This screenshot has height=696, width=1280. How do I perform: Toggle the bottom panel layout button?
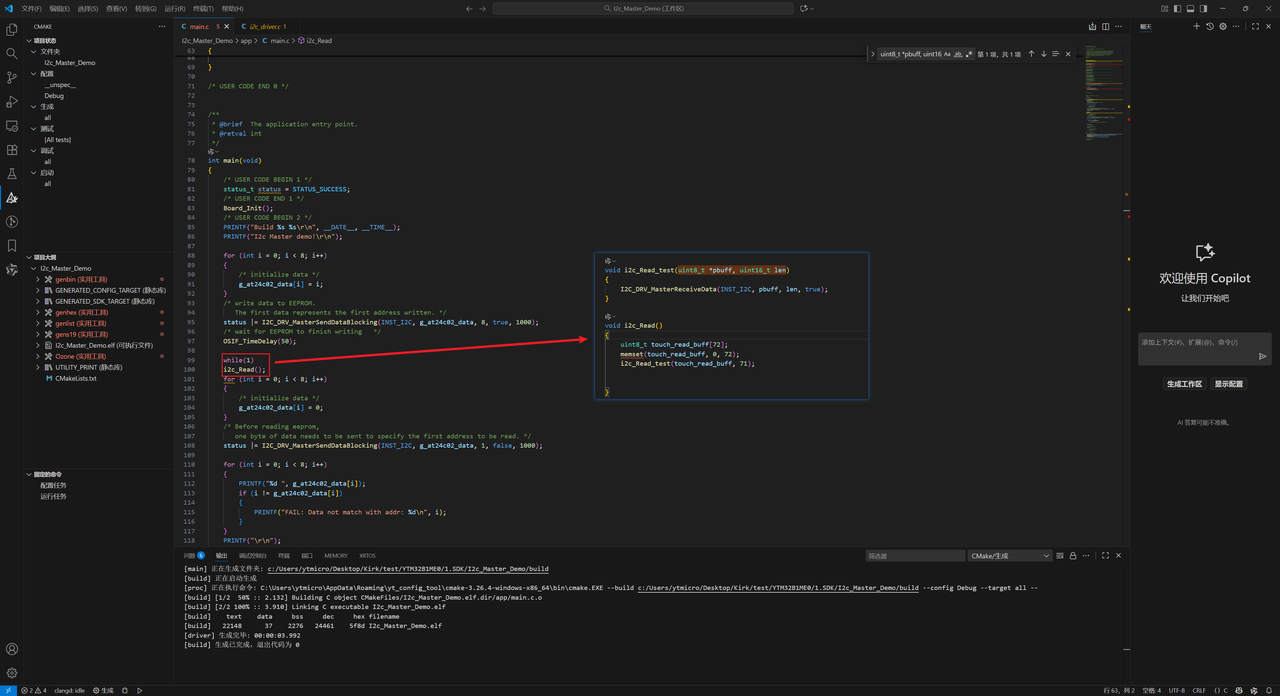pos(1190,9)
